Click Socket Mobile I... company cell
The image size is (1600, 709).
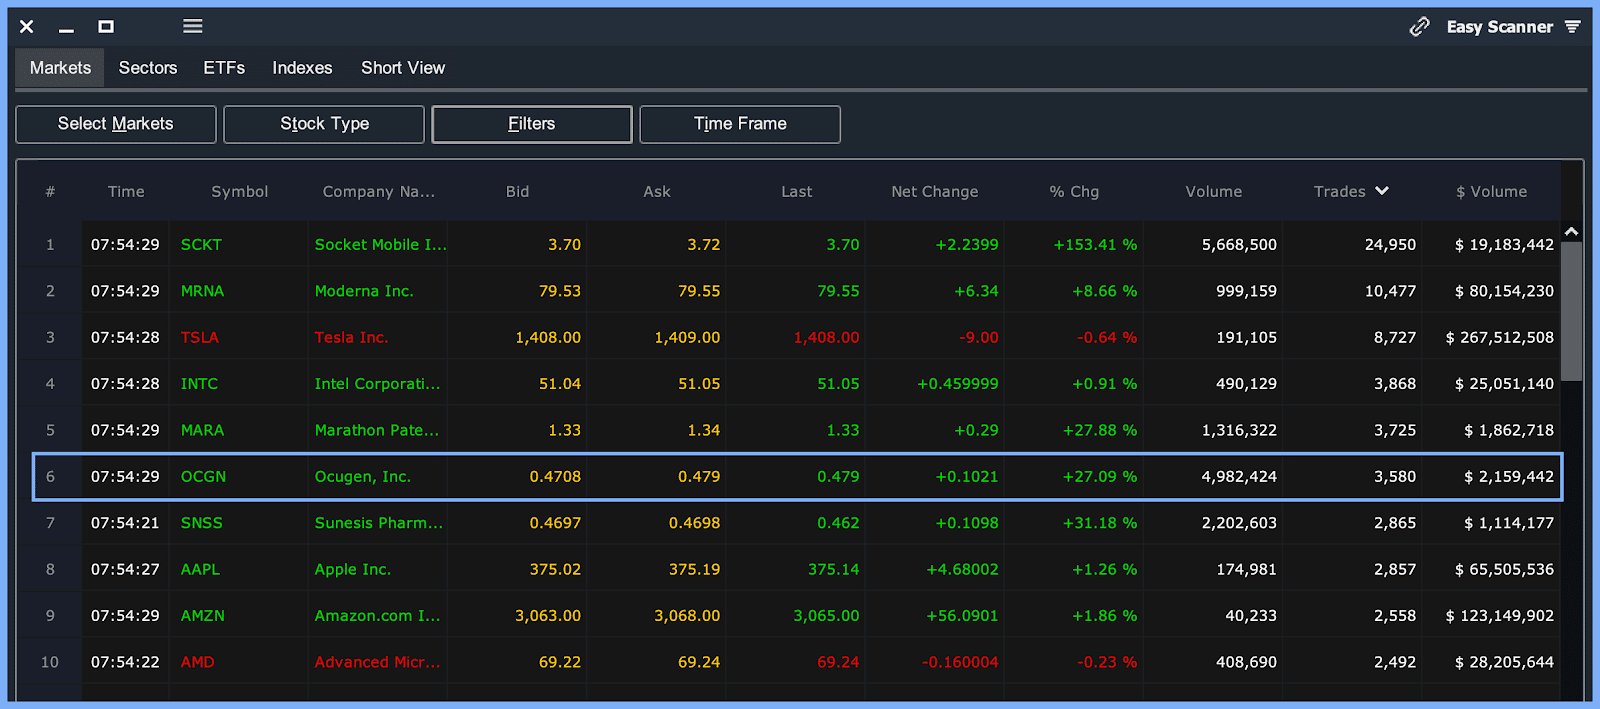coord(380,244)
